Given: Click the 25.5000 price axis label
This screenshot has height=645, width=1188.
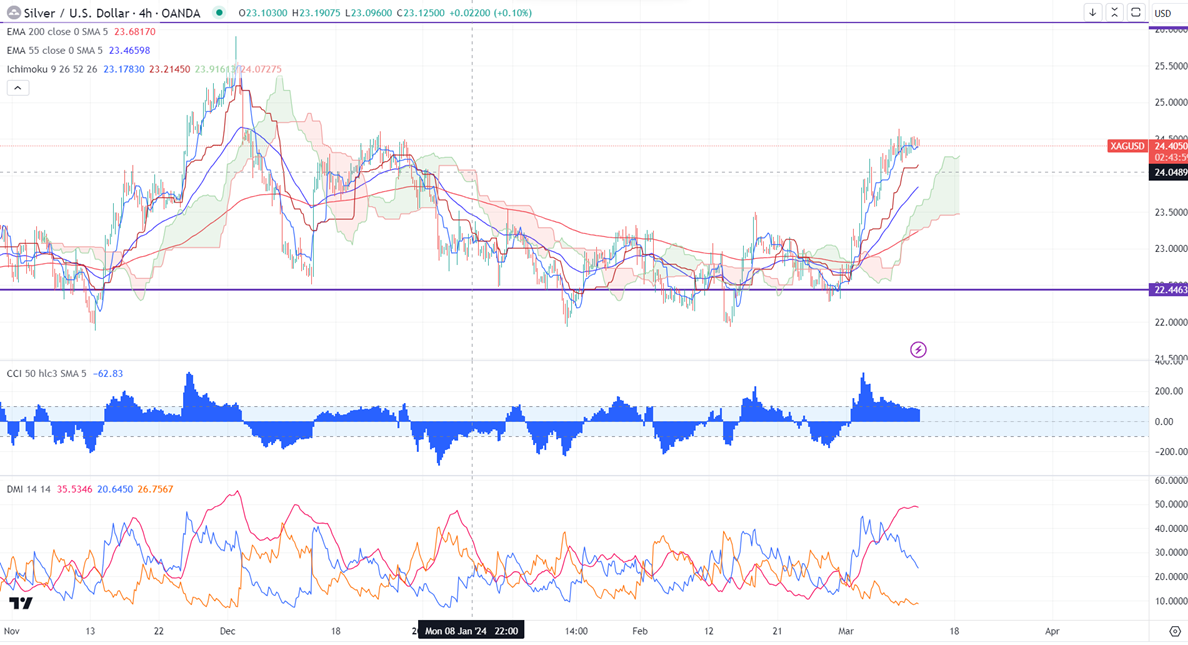Looking at the screenshot, I should coord(1171,66).
